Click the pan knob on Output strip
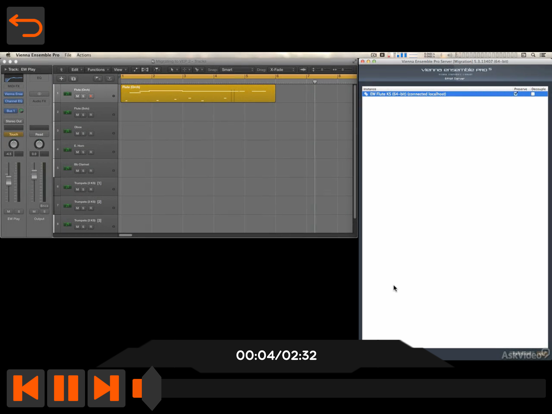Image resolution: width=552 pixels, height=414 pixels. [x=39, y=144]
